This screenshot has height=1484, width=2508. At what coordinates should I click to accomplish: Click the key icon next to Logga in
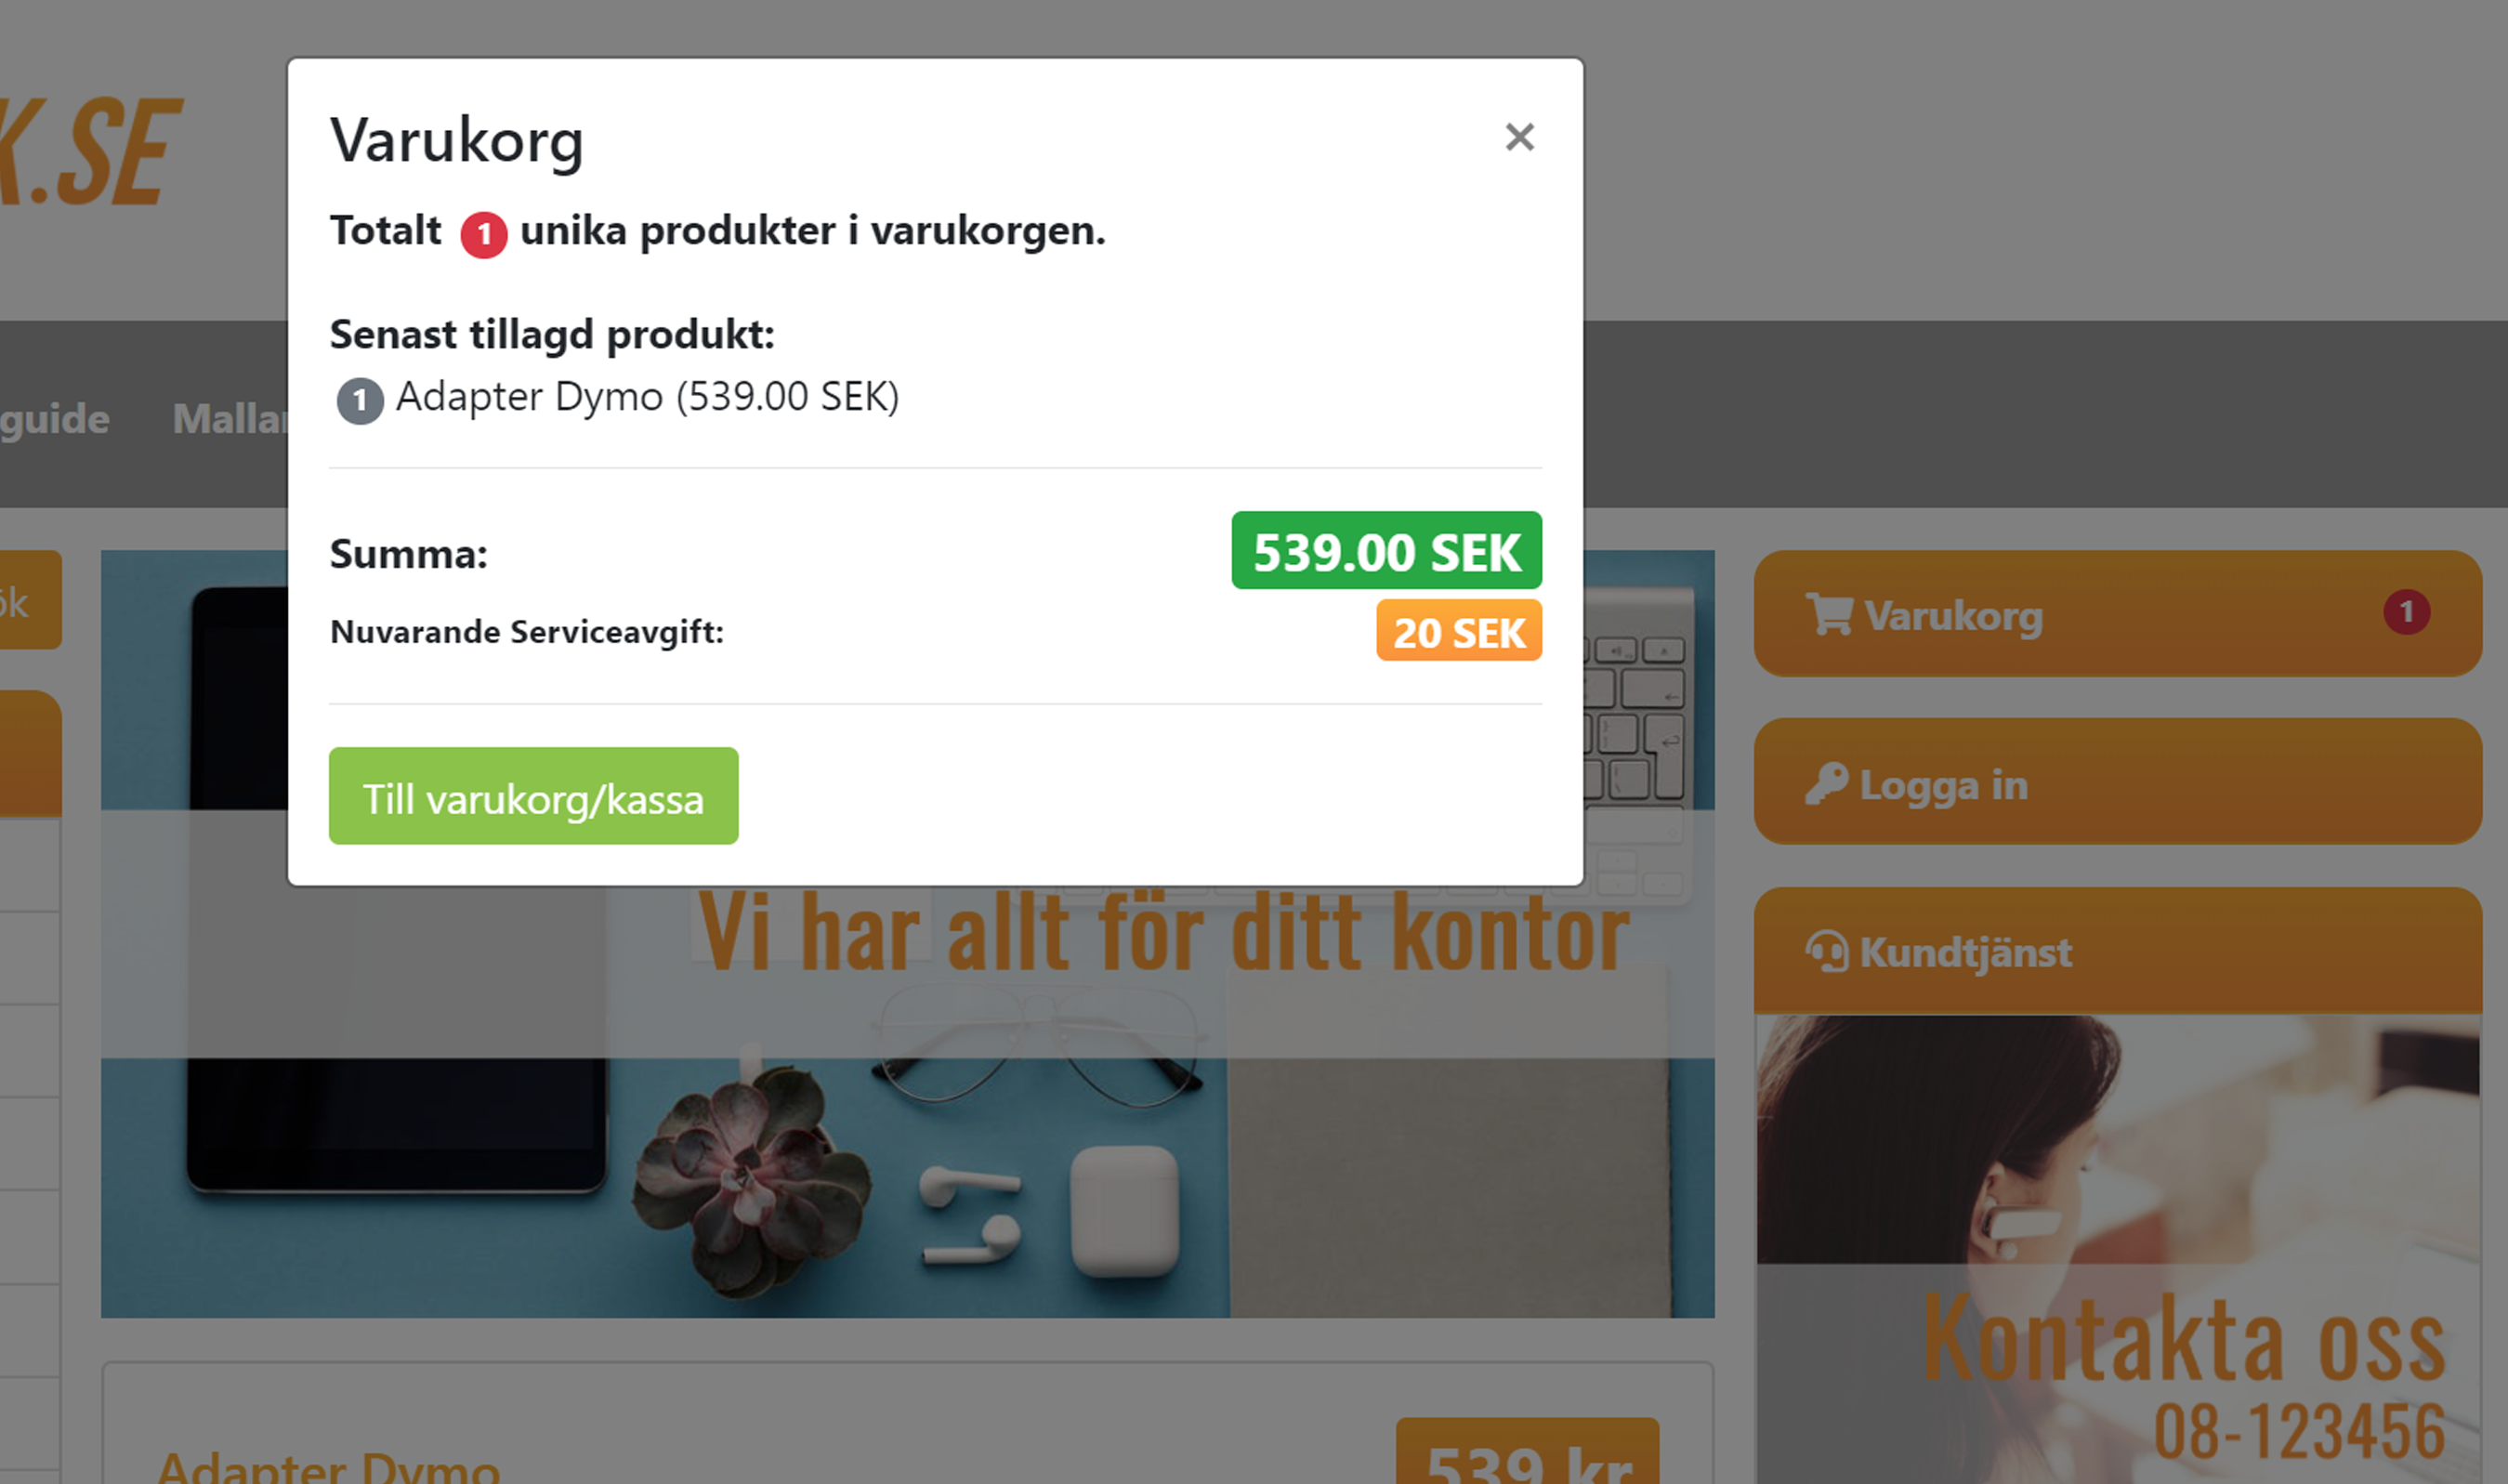[1826, 784]
